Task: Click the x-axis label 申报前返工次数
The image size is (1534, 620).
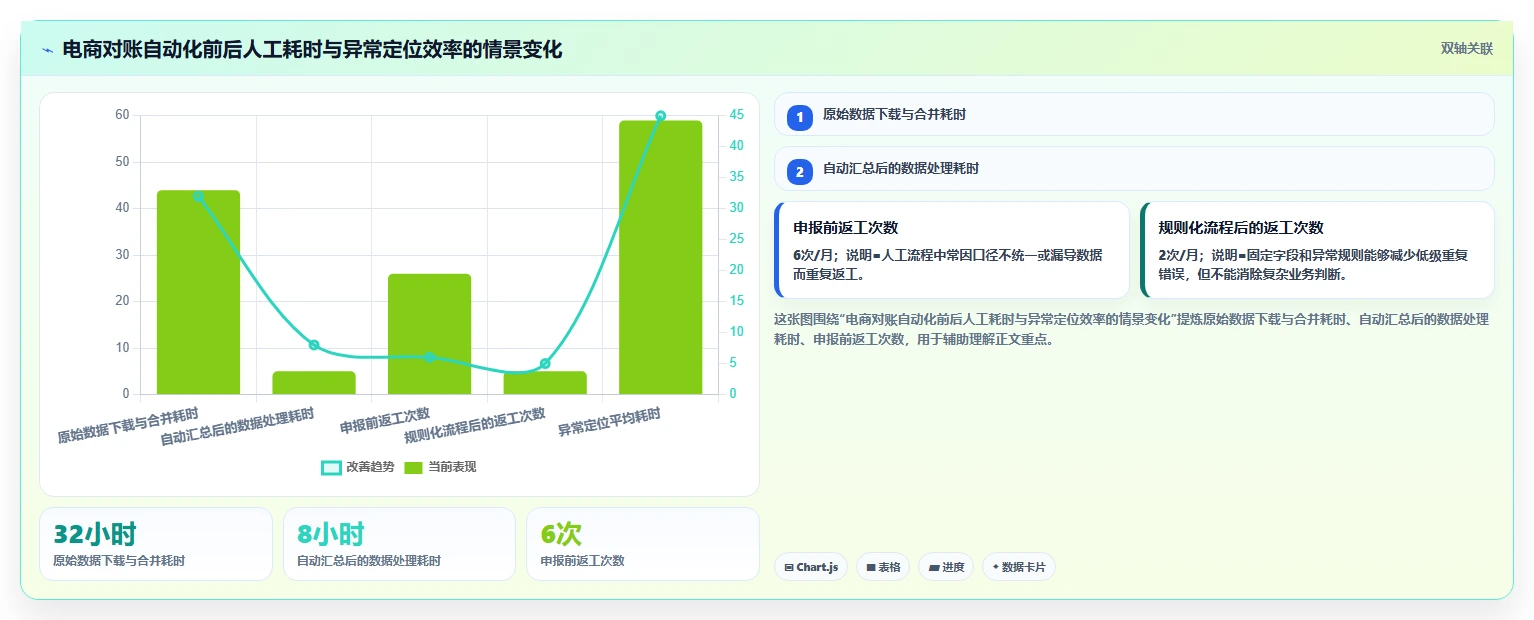Action: [385, 420]
